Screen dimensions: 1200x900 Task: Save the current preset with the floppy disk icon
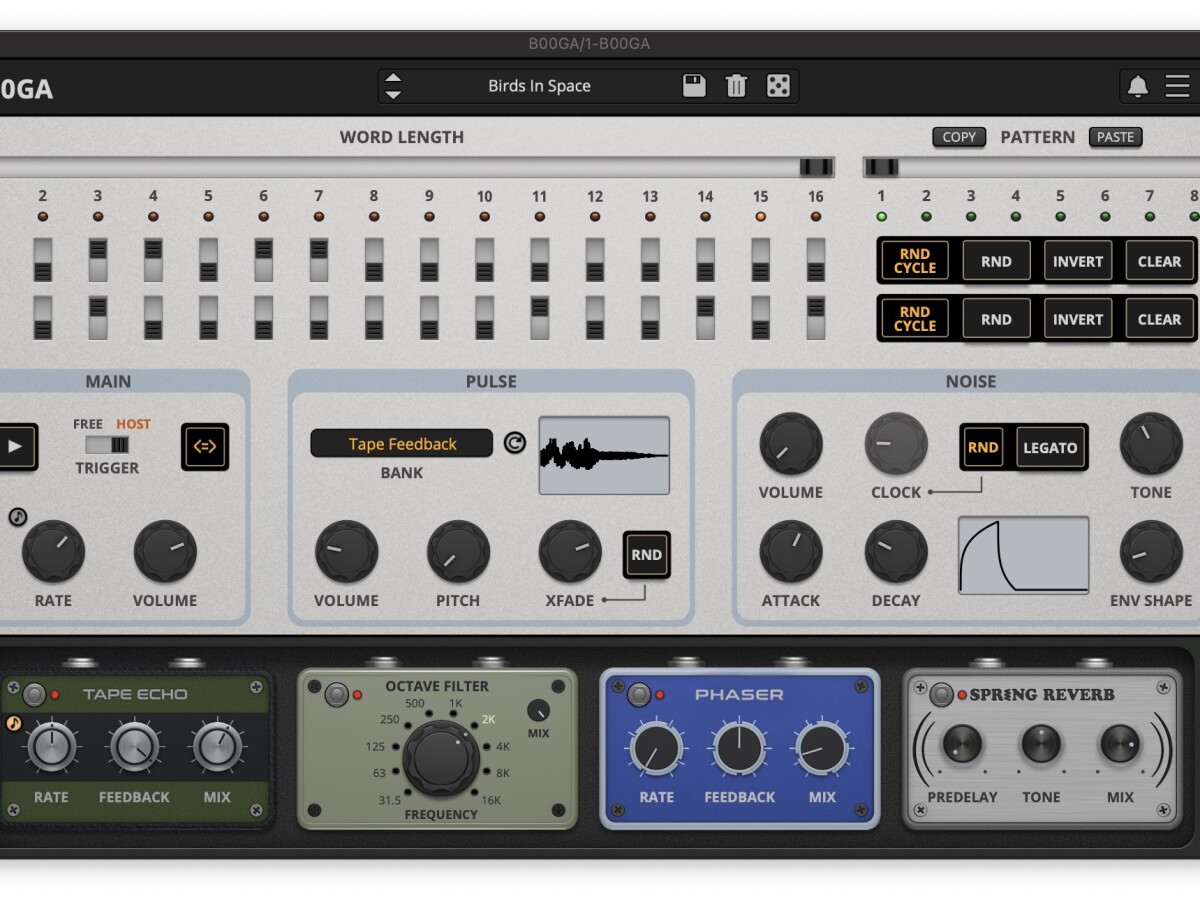[x=694, y=86]
